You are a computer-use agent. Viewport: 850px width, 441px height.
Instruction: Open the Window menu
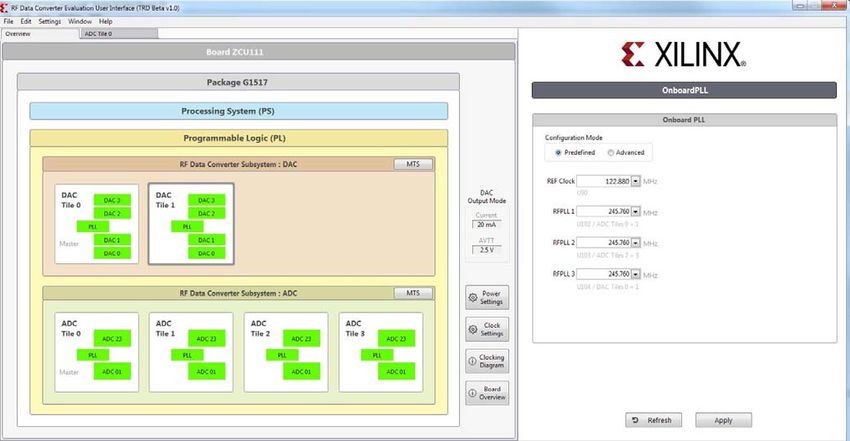tap(80, 22)
